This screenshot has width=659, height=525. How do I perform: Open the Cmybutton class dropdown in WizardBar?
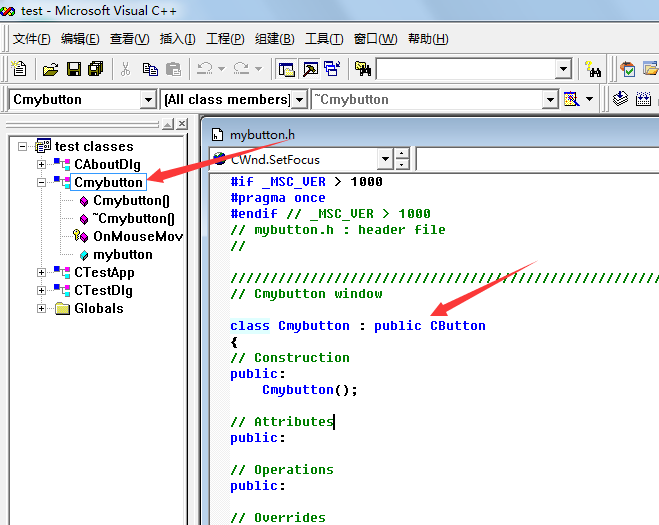(x=148, y=100)
